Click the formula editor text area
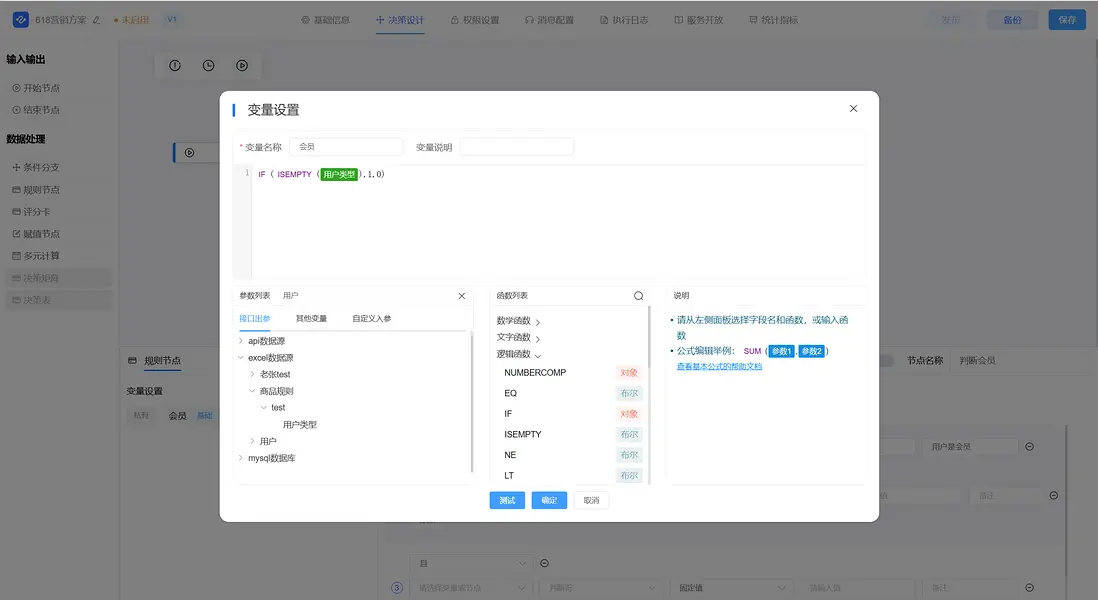The image size is (1098, 600). click(x=557, y=221)
